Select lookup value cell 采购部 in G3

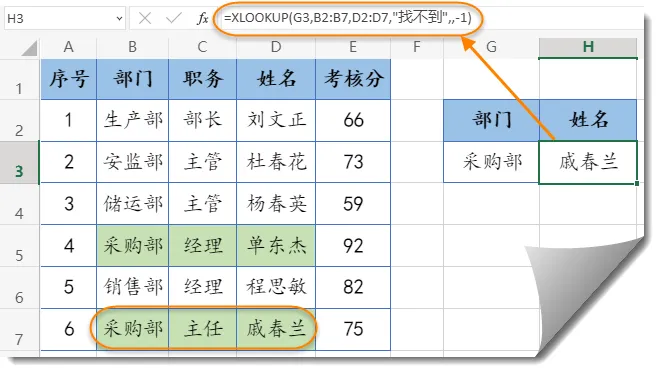(x=491, y=162)
